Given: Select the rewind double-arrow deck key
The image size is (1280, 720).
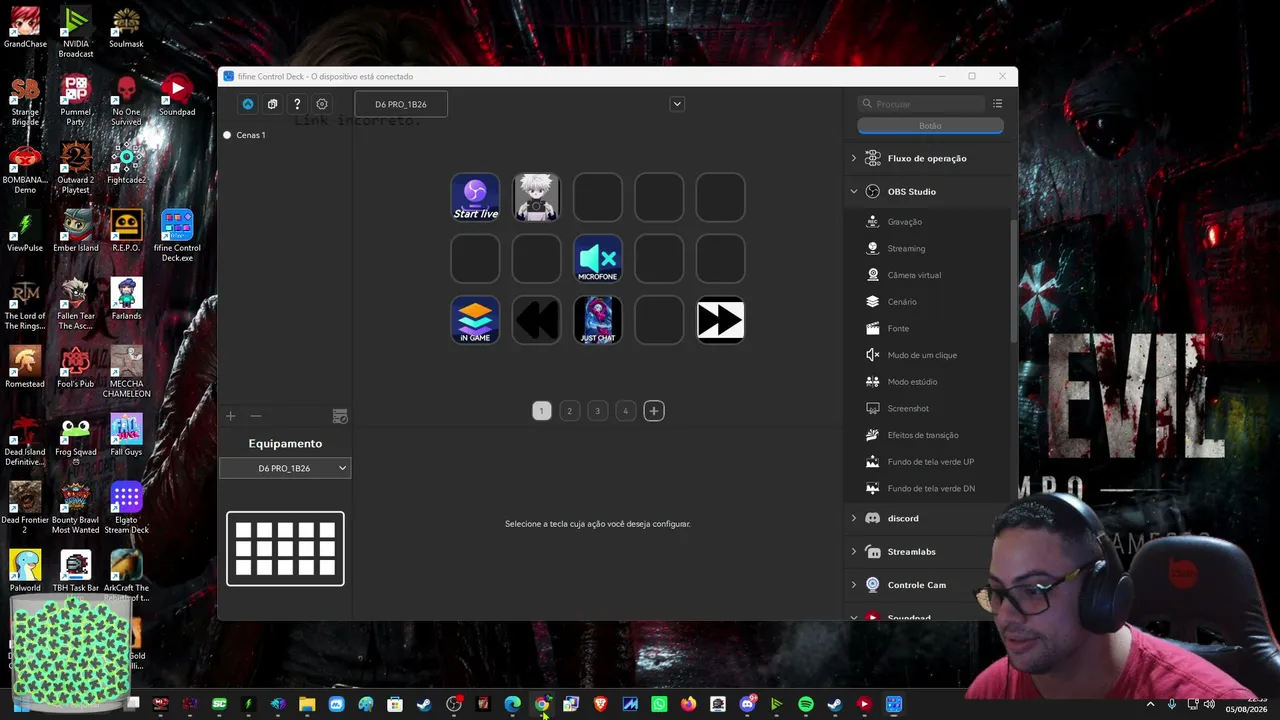Looking at the screenshot, I should (536, 320).
